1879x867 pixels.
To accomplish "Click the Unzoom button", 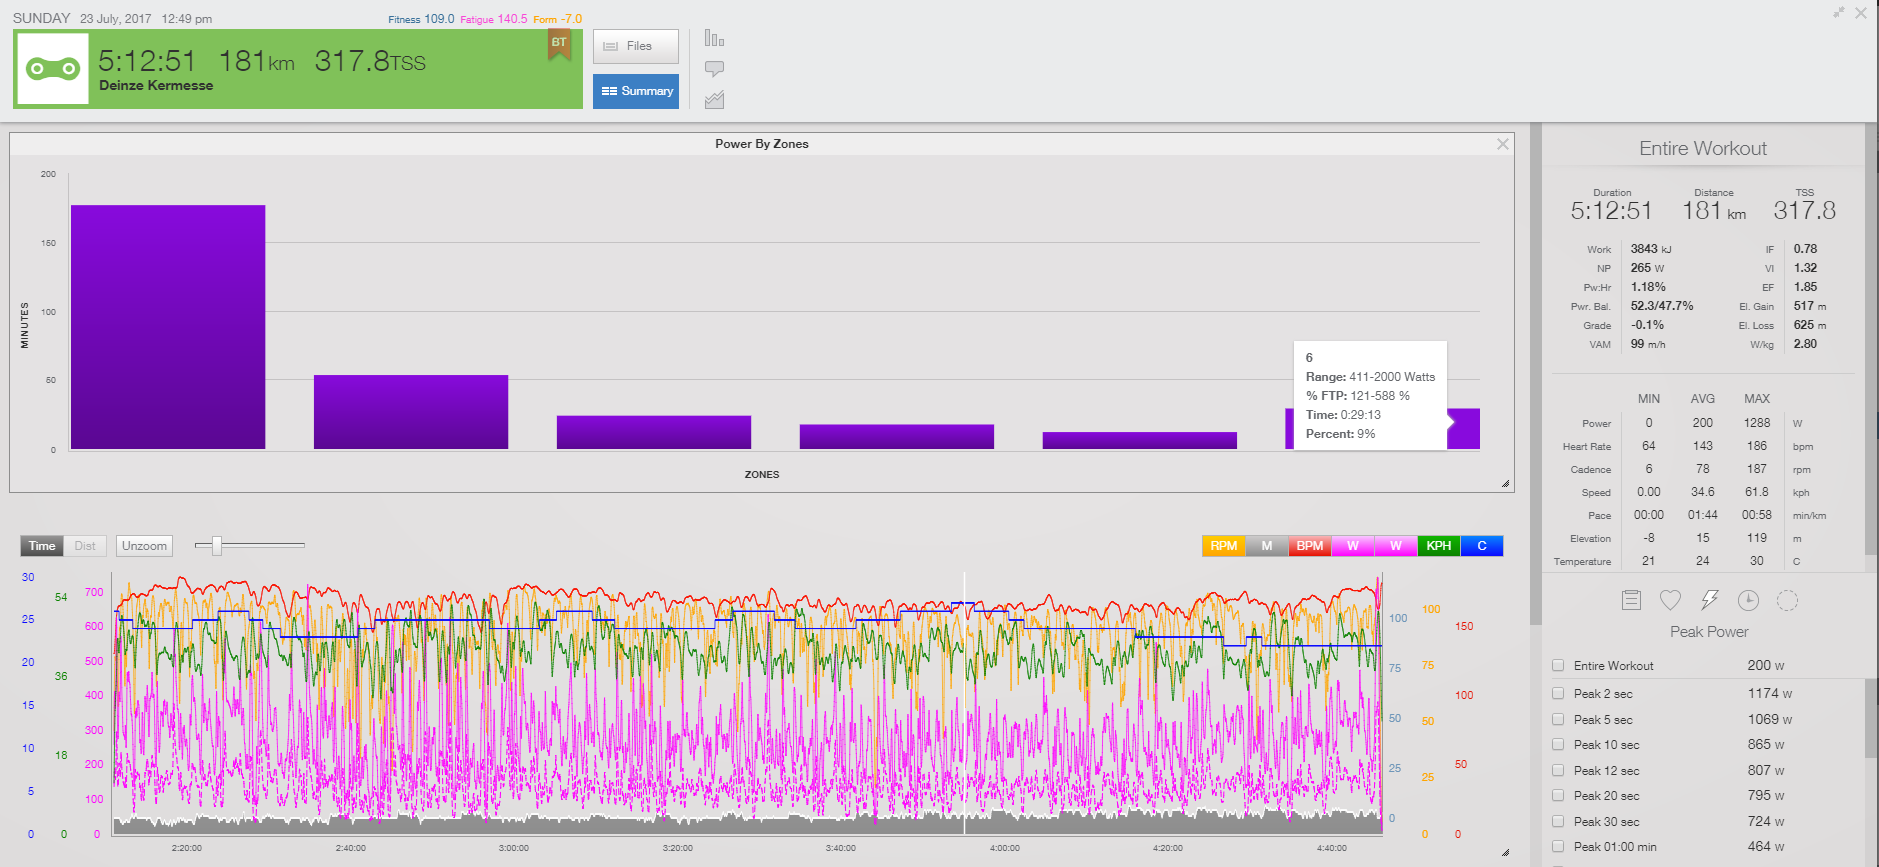I will pos(144,546).
